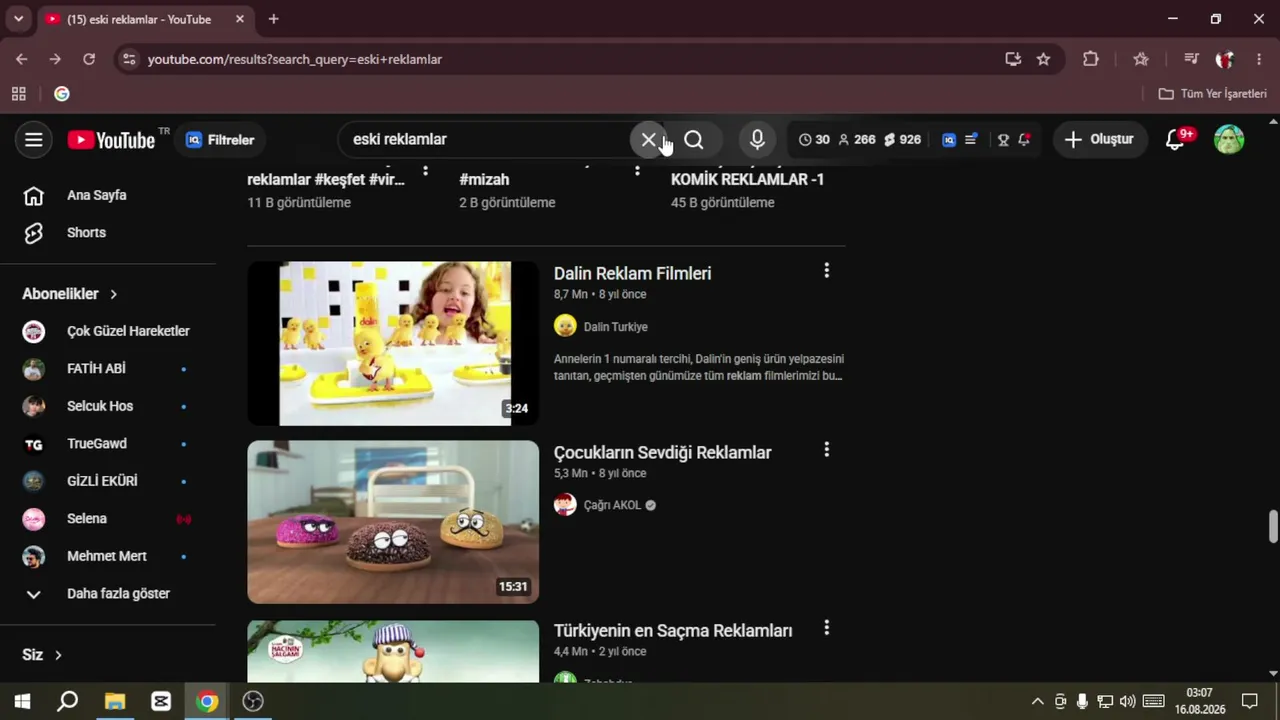1280x720 pixels.
Task: Go to the YouTube home logo
Action: point(112,140)
